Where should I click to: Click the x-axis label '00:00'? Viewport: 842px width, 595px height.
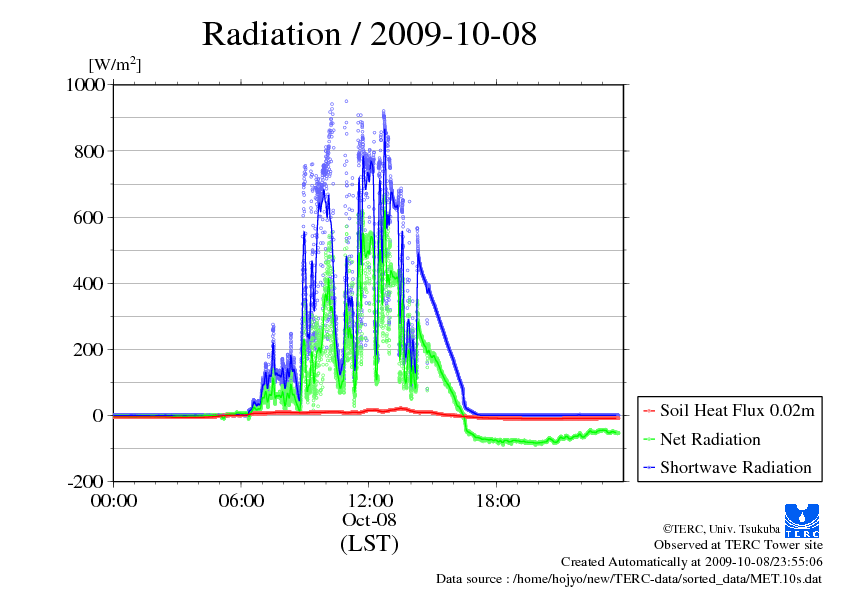[114, 501]
